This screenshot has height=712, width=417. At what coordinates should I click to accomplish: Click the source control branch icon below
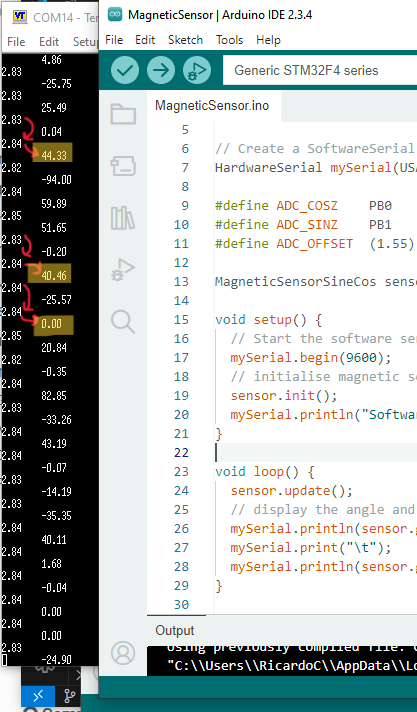coord(70,696)
